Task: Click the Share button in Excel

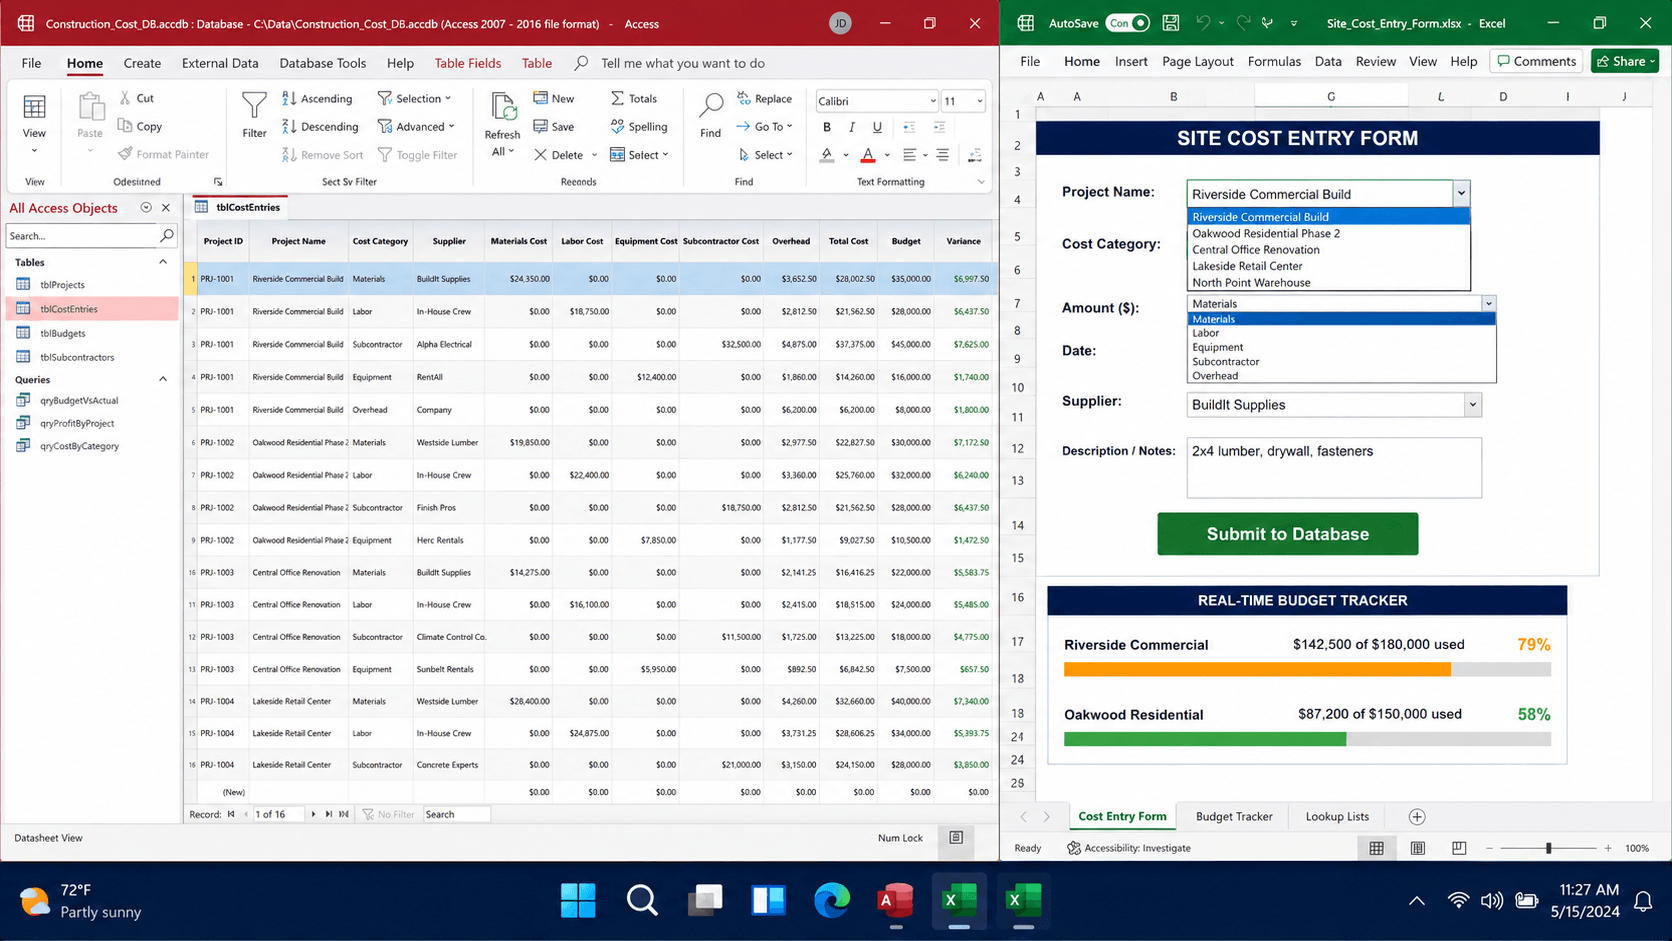Action: [x=1625, y=61]
